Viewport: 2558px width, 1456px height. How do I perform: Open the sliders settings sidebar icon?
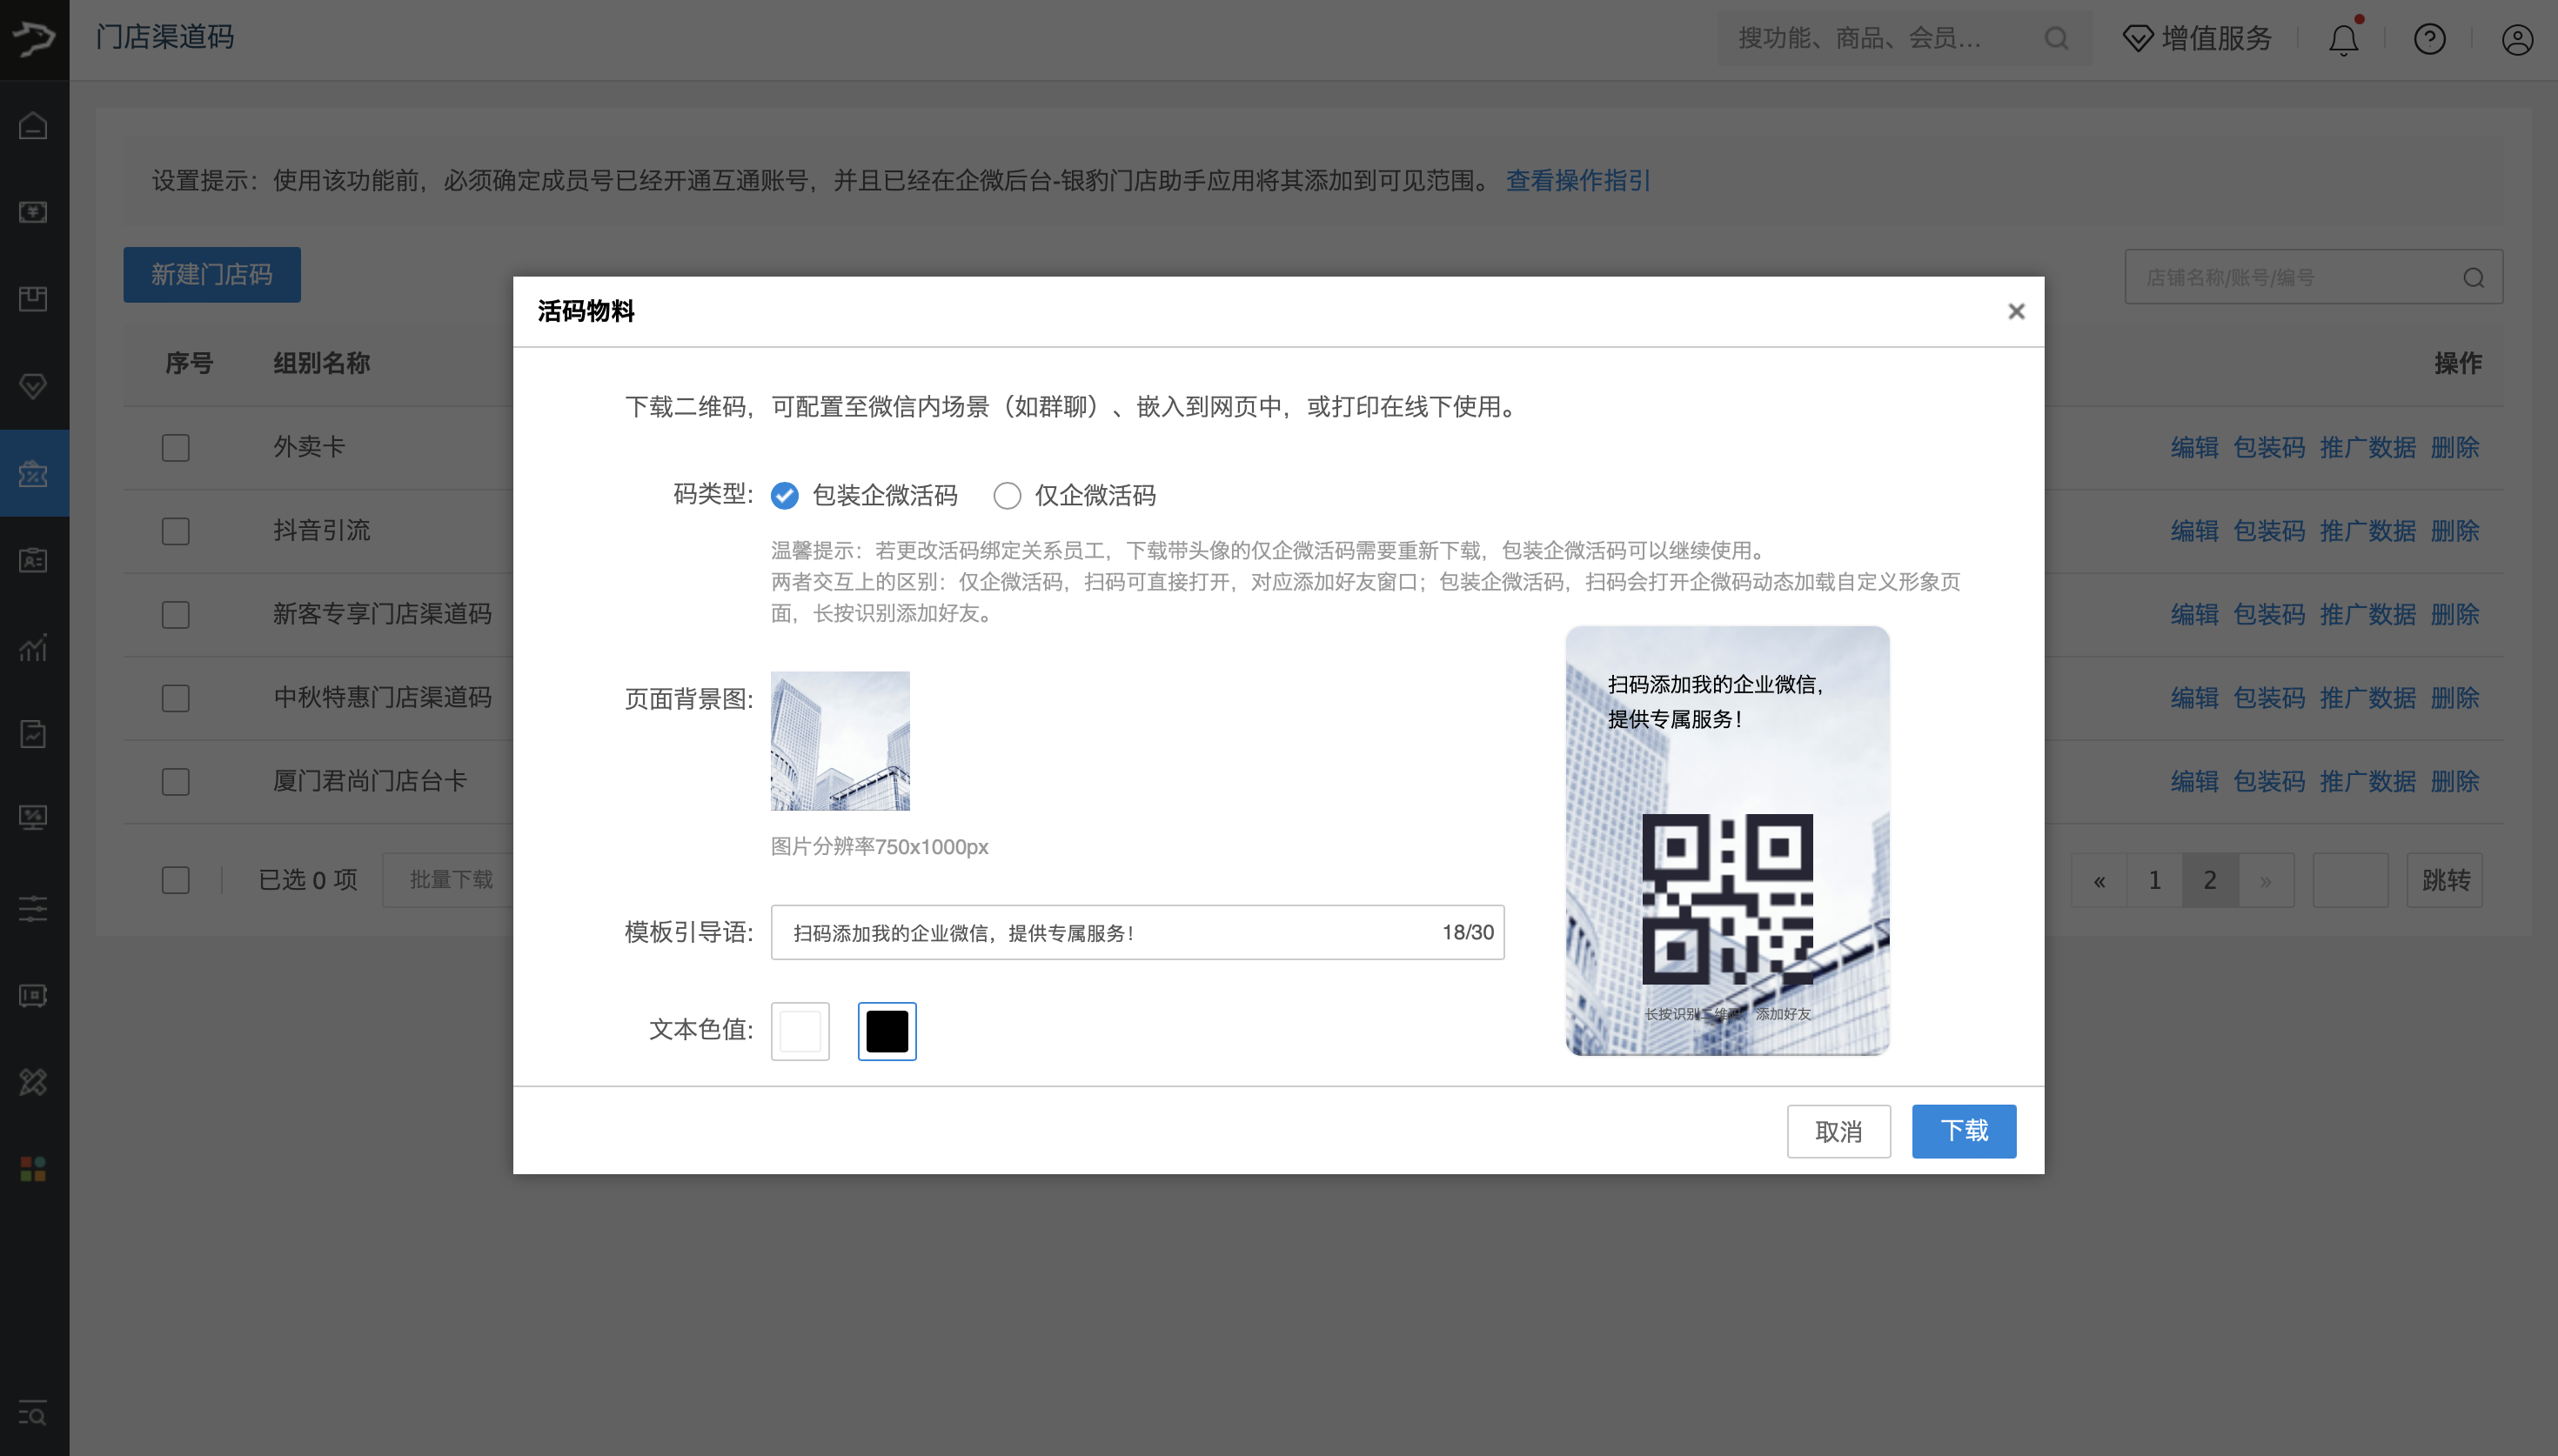pyautogui.click(x=33, y=908)
